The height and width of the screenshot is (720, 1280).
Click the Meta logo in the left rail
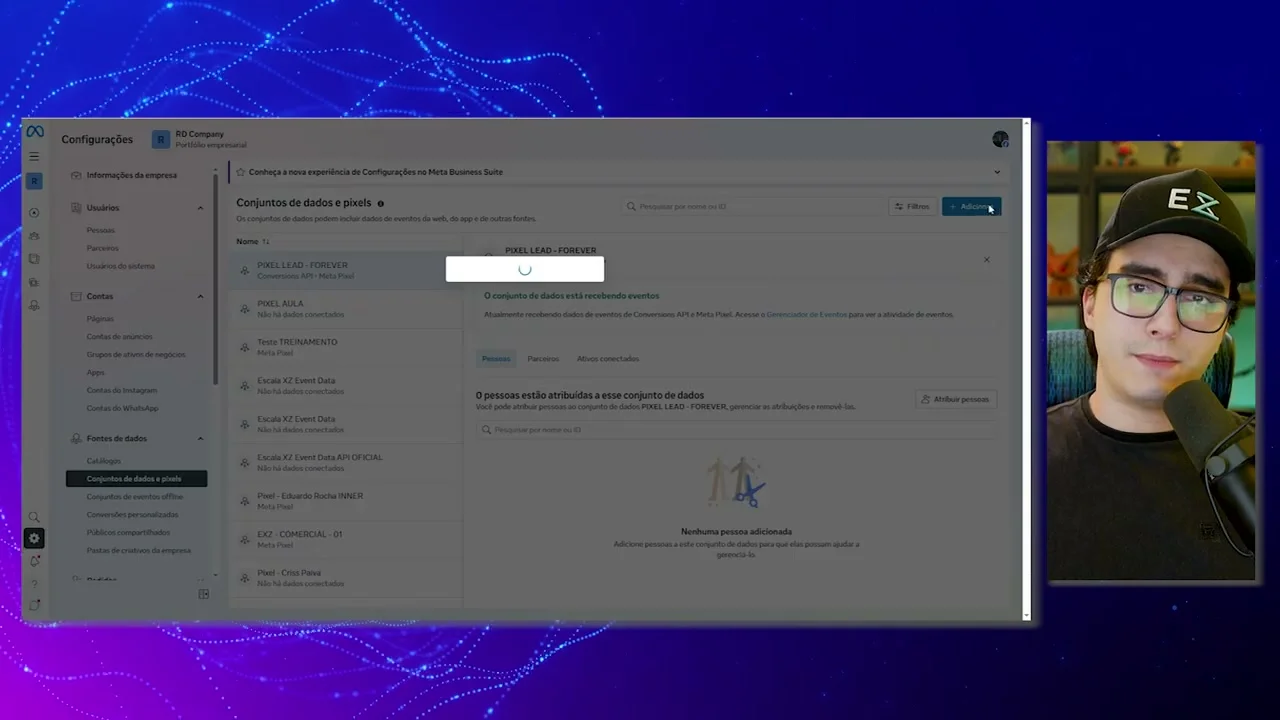coord(34,132)
